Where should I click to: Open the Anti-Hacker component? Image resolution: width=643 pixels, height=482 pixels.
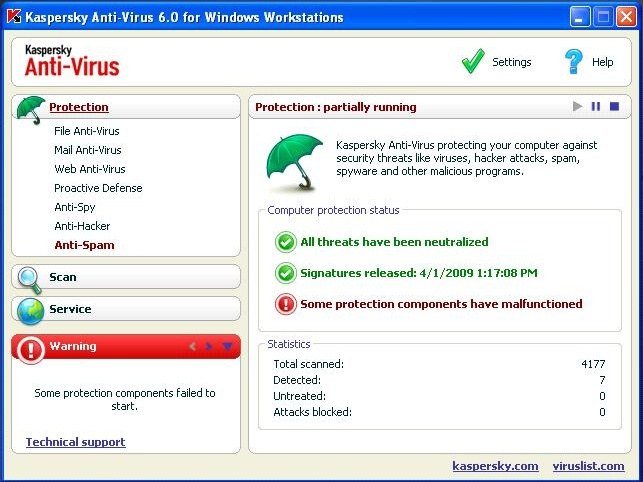pos(82,226)
